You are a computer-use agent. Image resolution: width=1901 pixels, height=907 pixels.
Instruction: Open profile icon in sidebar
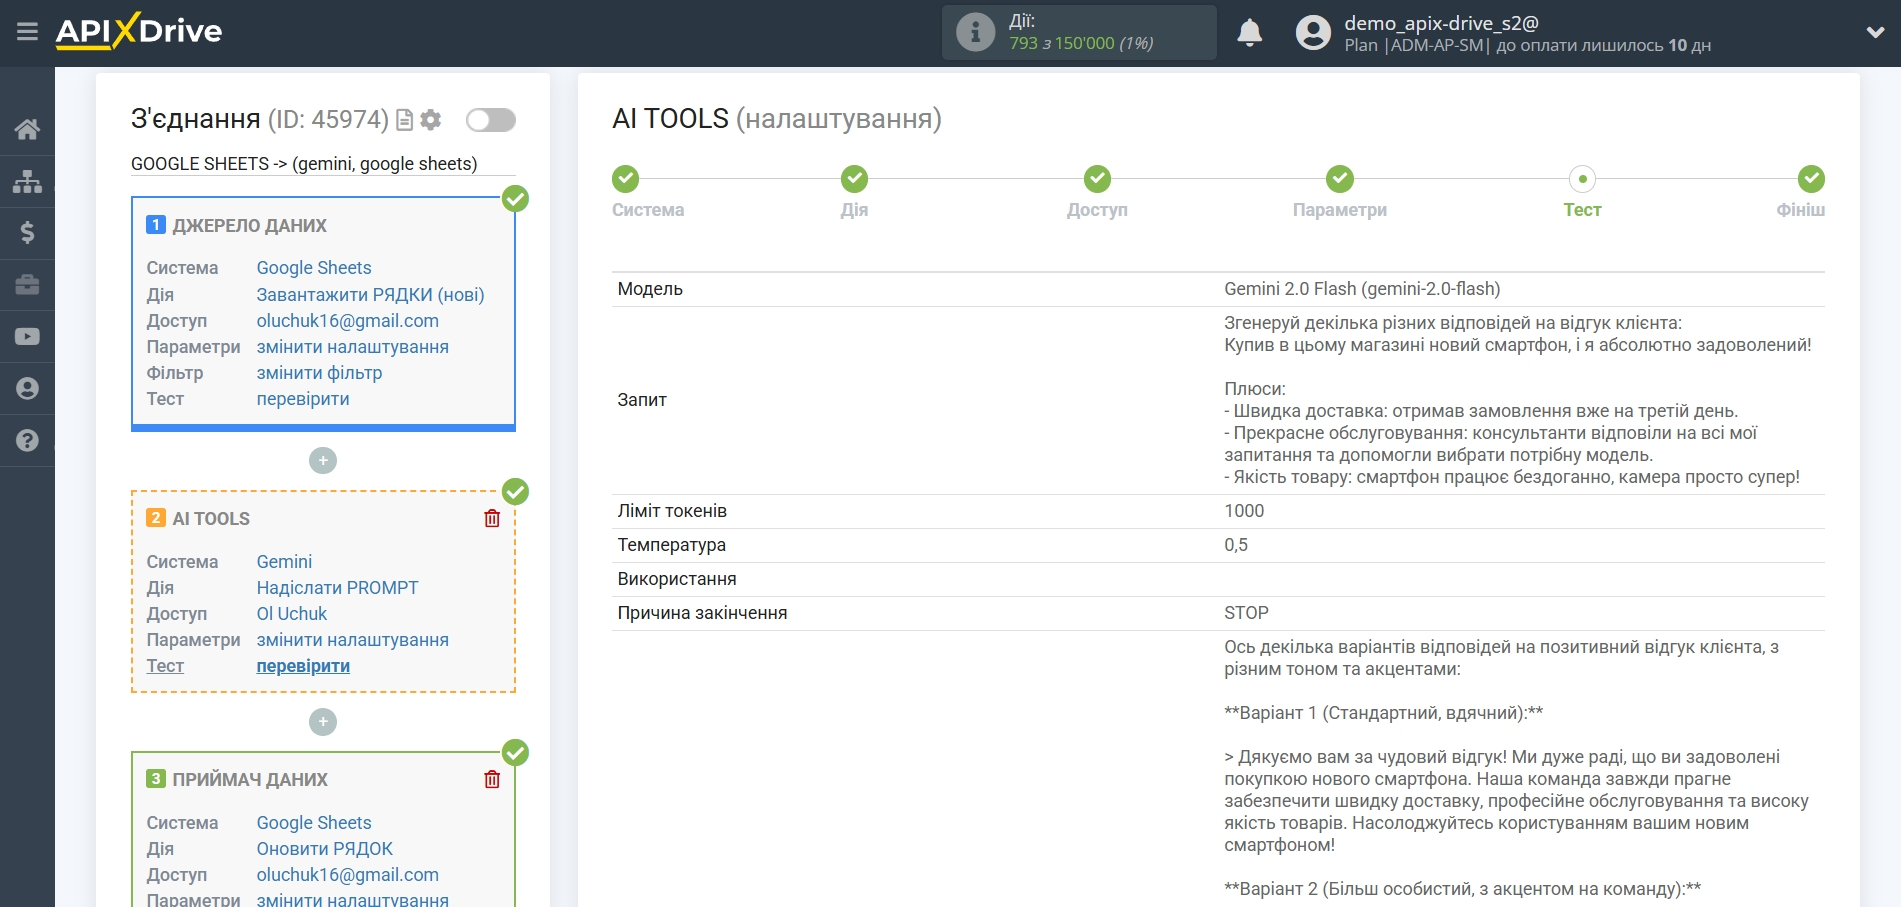tap(27, 389)
